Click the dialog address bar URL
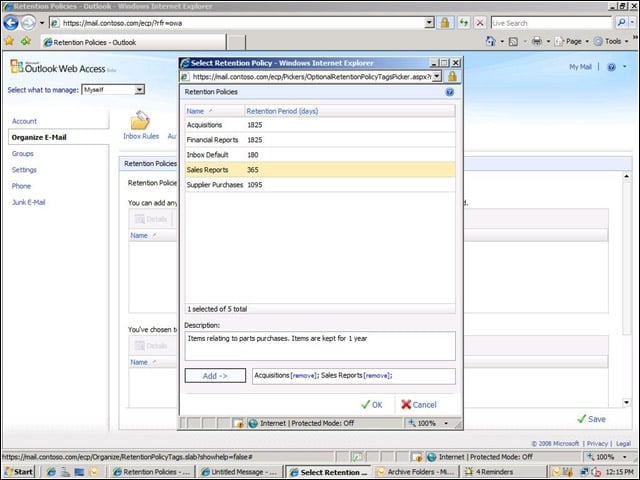Screen dimensions: 640x480 tap(311, 77)
